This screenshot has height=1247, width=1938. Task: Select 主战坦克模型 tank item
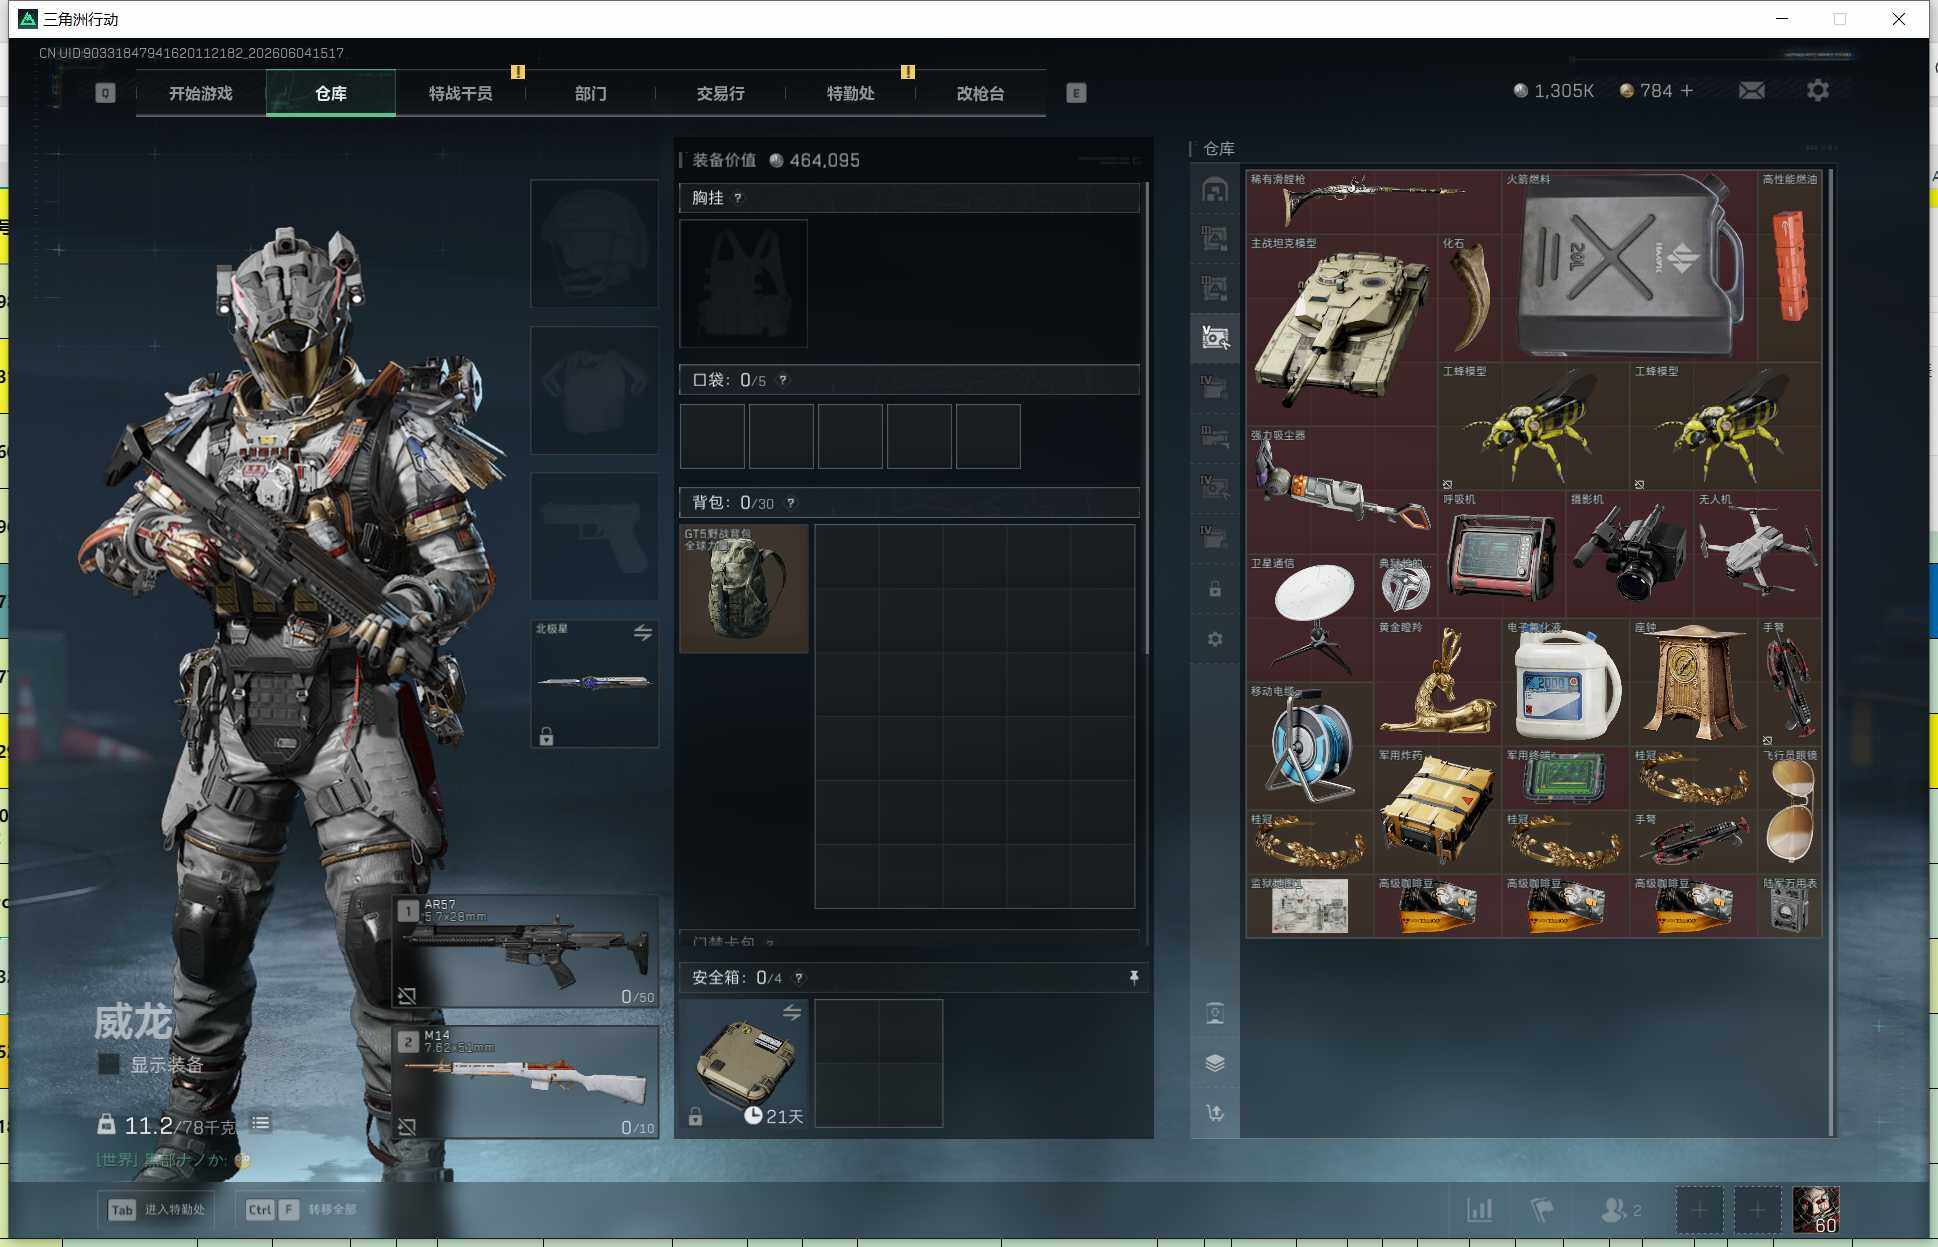[x=1342, y=330]
